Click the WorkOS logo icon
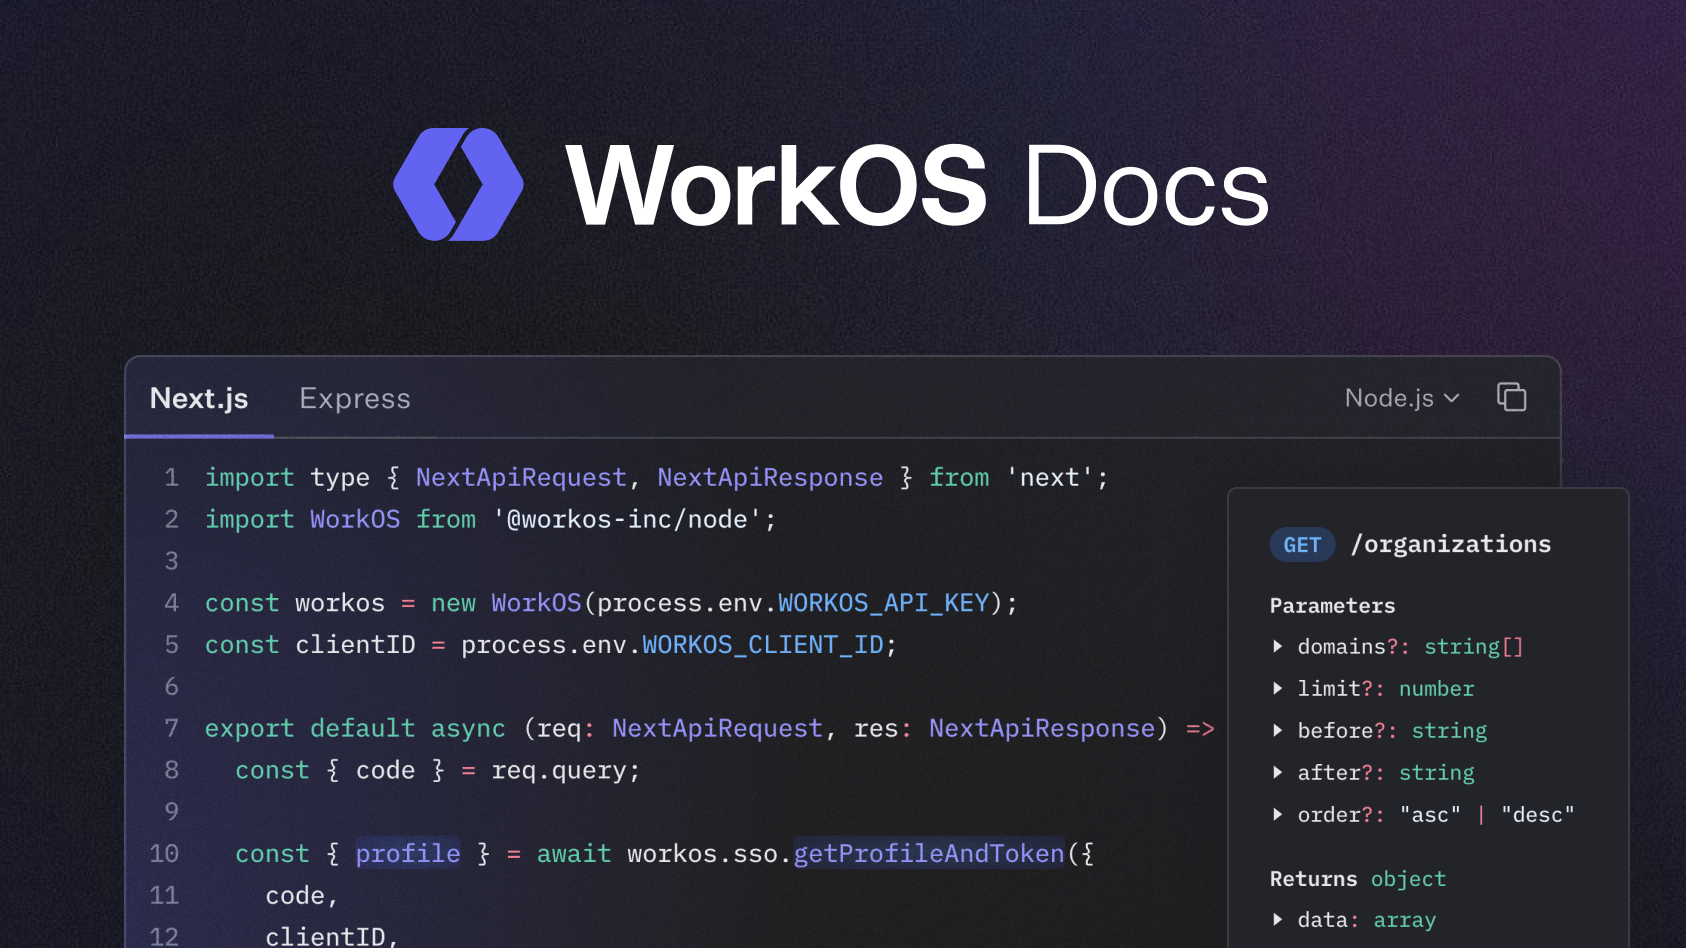 459,184
